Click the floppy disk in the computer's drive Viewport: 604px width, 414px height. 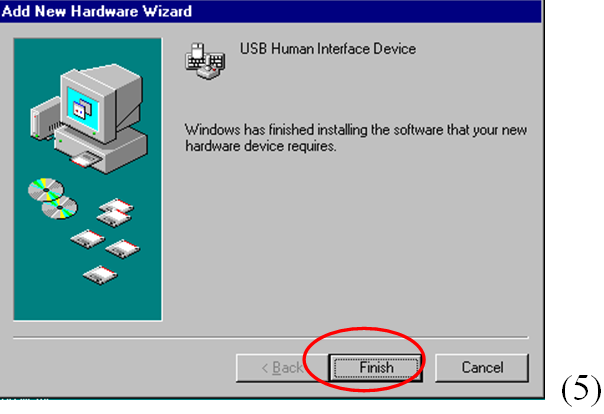point(86,159)
